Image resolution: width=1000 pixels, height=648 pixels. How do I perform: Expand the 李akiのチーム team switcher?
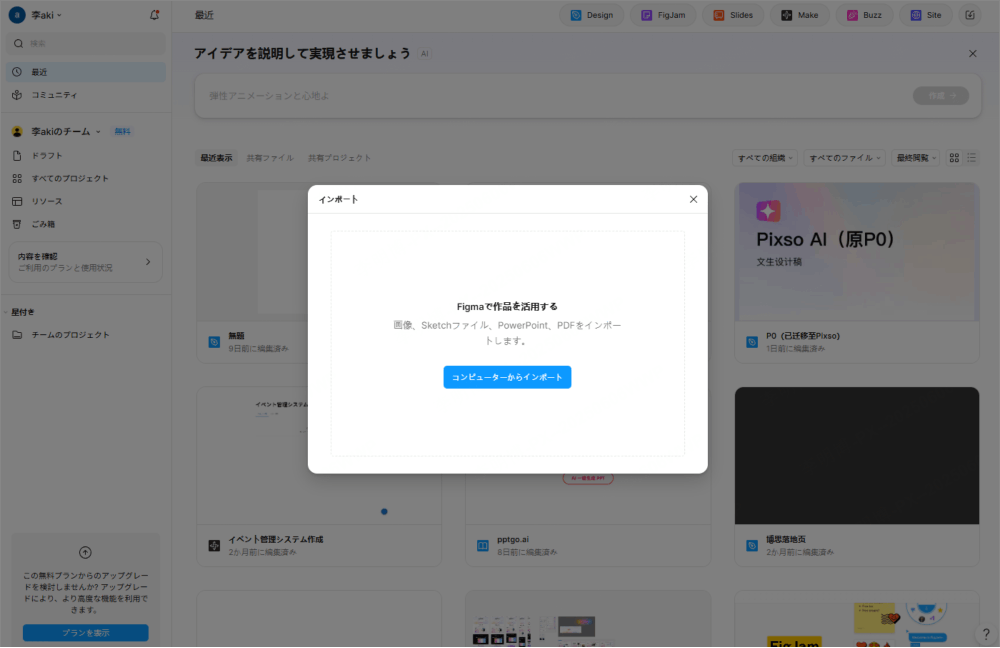click(66, 131)
